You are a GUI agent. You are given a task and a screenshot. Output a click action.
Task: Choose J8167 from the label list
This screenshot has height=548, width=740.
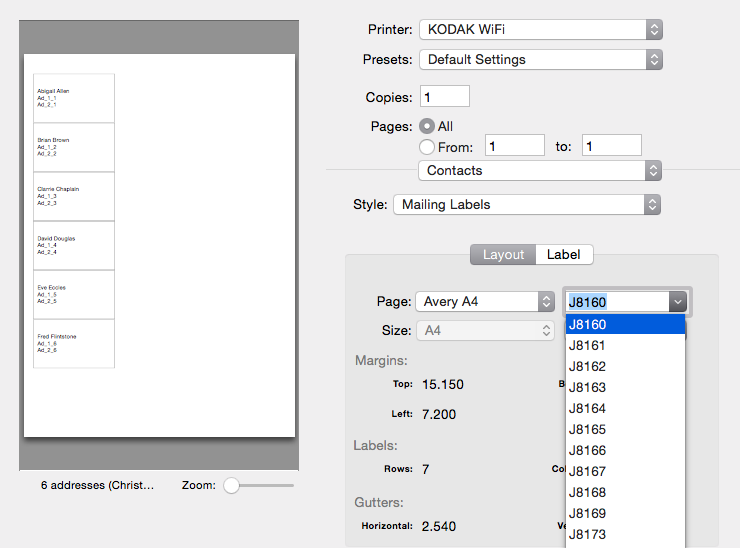click(625, 472)
